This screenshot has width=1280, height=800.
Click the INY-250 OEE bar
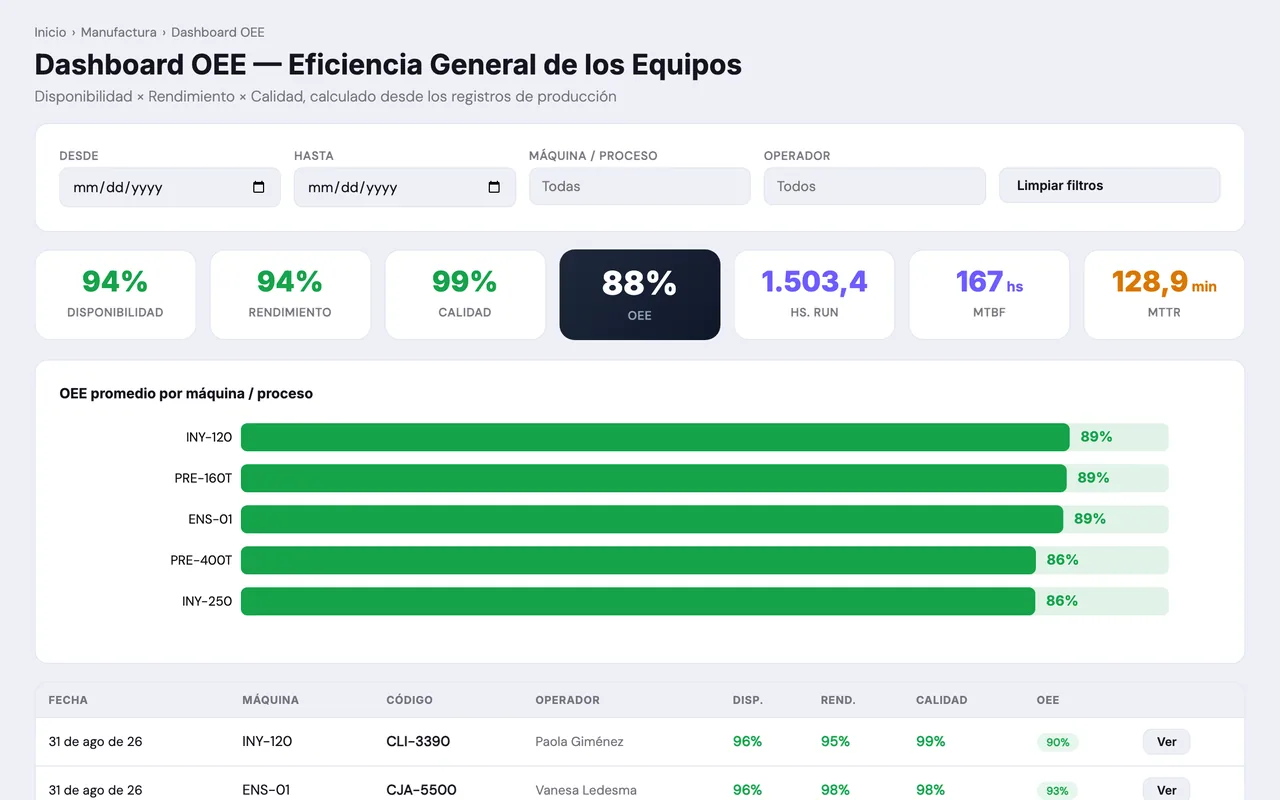point(638,601)
